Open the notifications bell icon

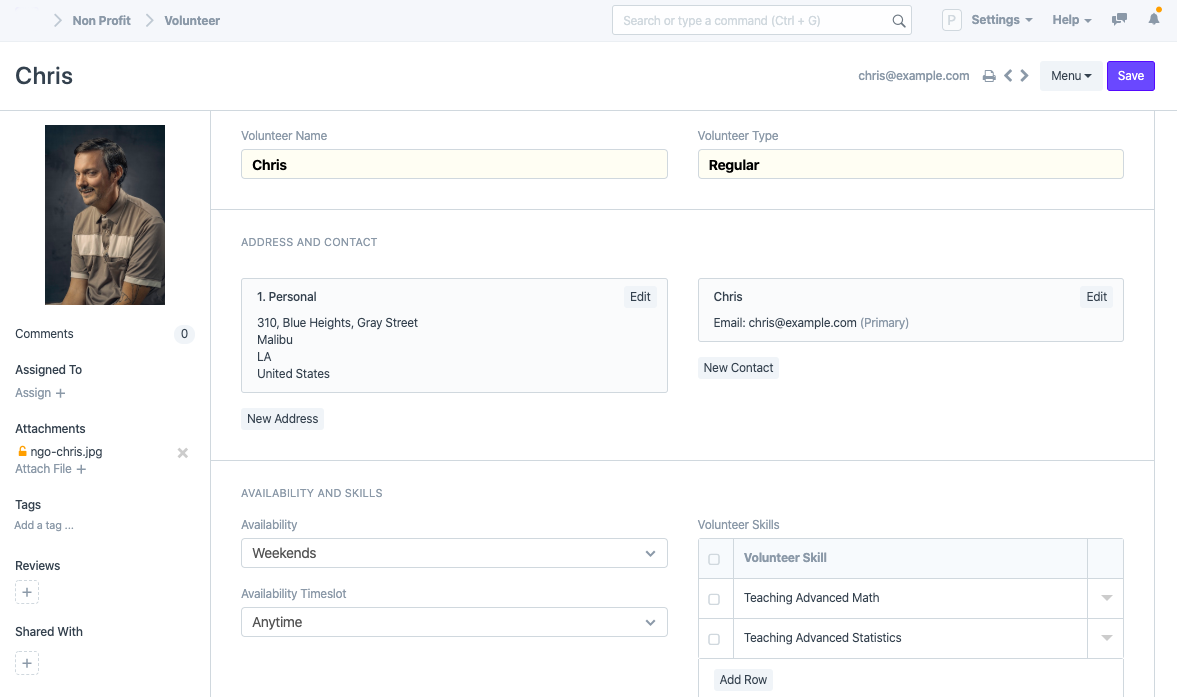coord(1154,20)
